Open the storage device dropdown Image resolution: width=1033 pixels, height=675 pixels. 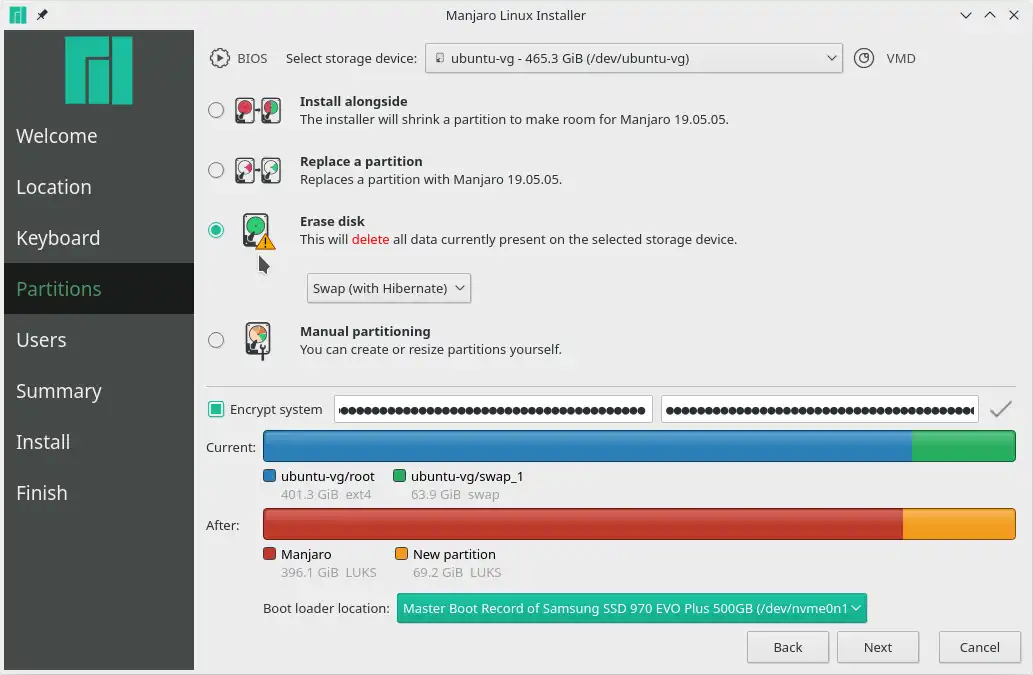point(634,58)
